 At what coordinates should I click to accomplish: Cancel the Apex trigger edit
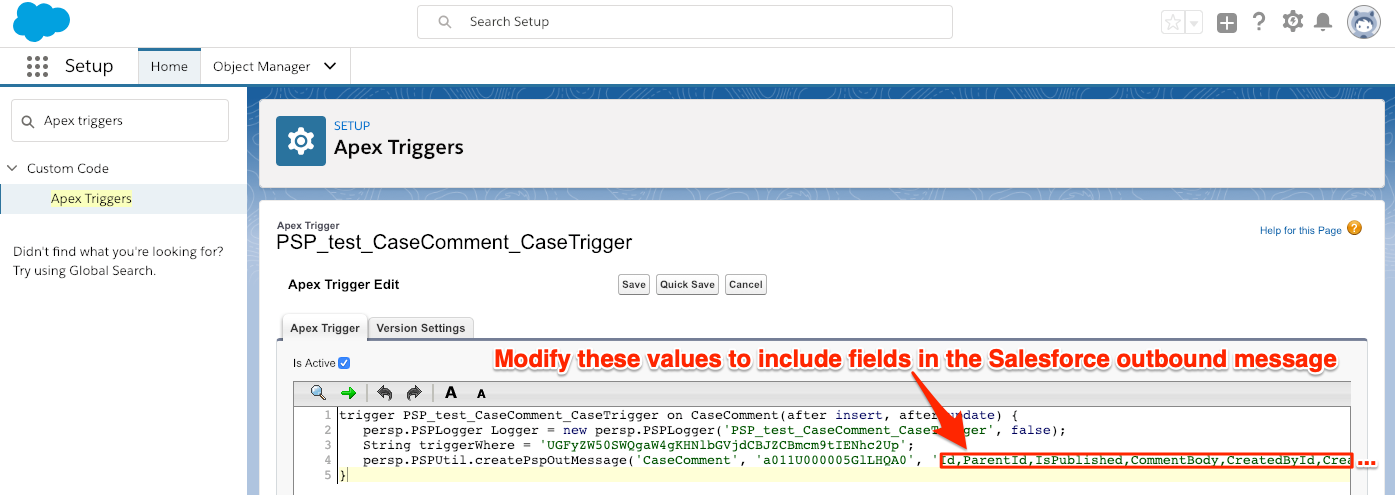[746, 285]
